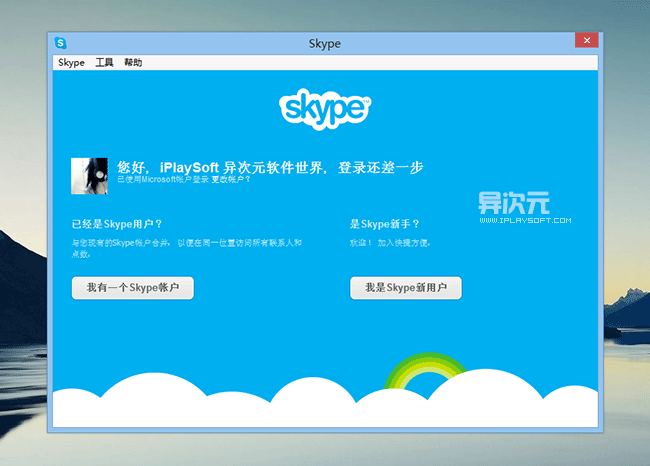Click the 我有一个Skype帐户 button
Image resolution: width=650 pixels, height=466 pixels.
click(133, 288)
